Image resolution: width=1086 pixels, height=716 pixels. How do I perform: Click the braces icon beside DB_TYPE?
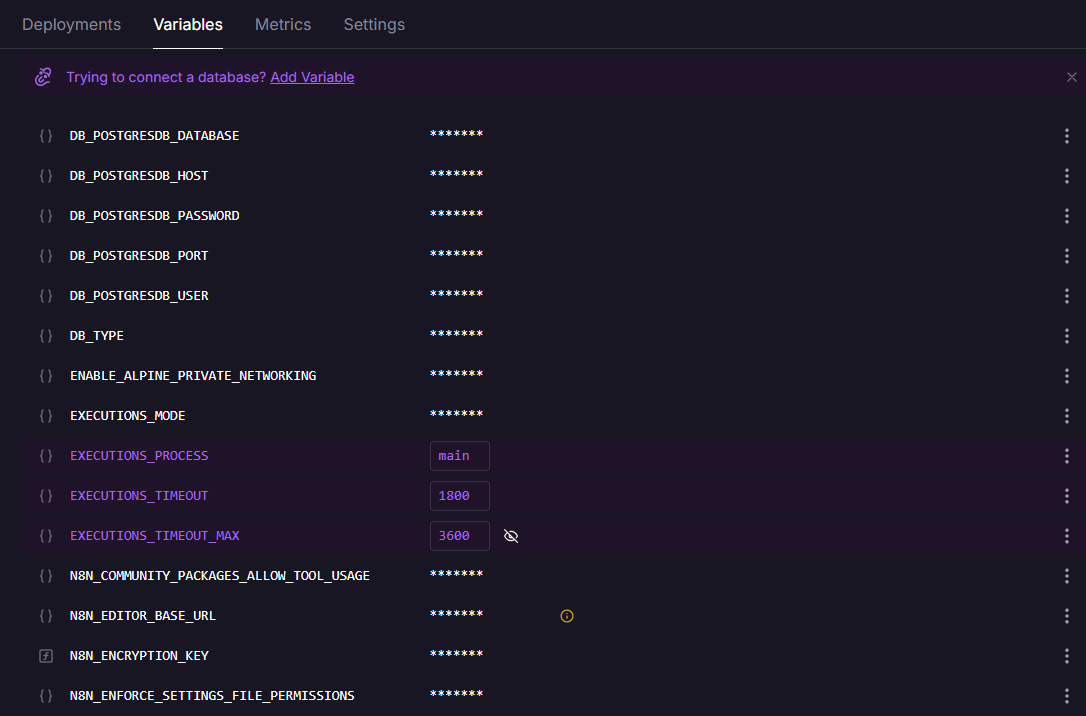[46, 336]
